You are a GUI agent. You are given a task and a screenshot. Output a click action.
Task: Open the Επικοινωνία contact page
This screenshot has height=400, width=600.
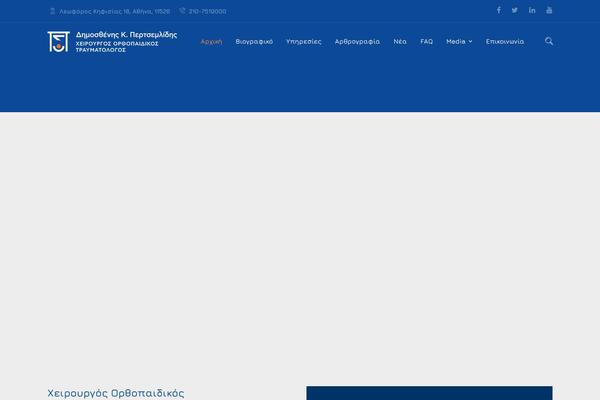pos(505,41)
